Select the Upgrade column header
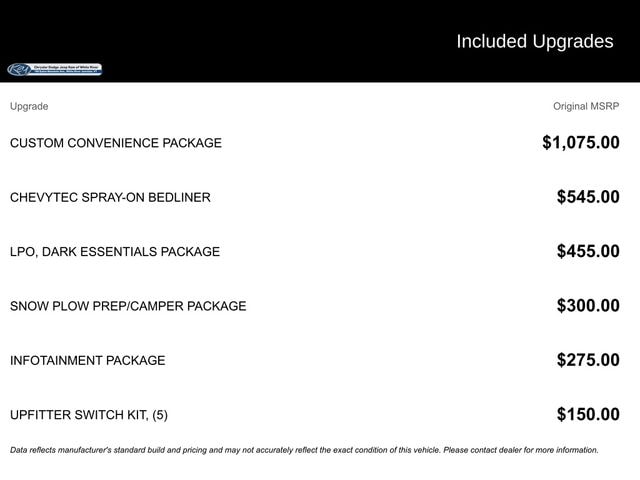Screen dimensions: 640x480 click(x=29, y=106)
